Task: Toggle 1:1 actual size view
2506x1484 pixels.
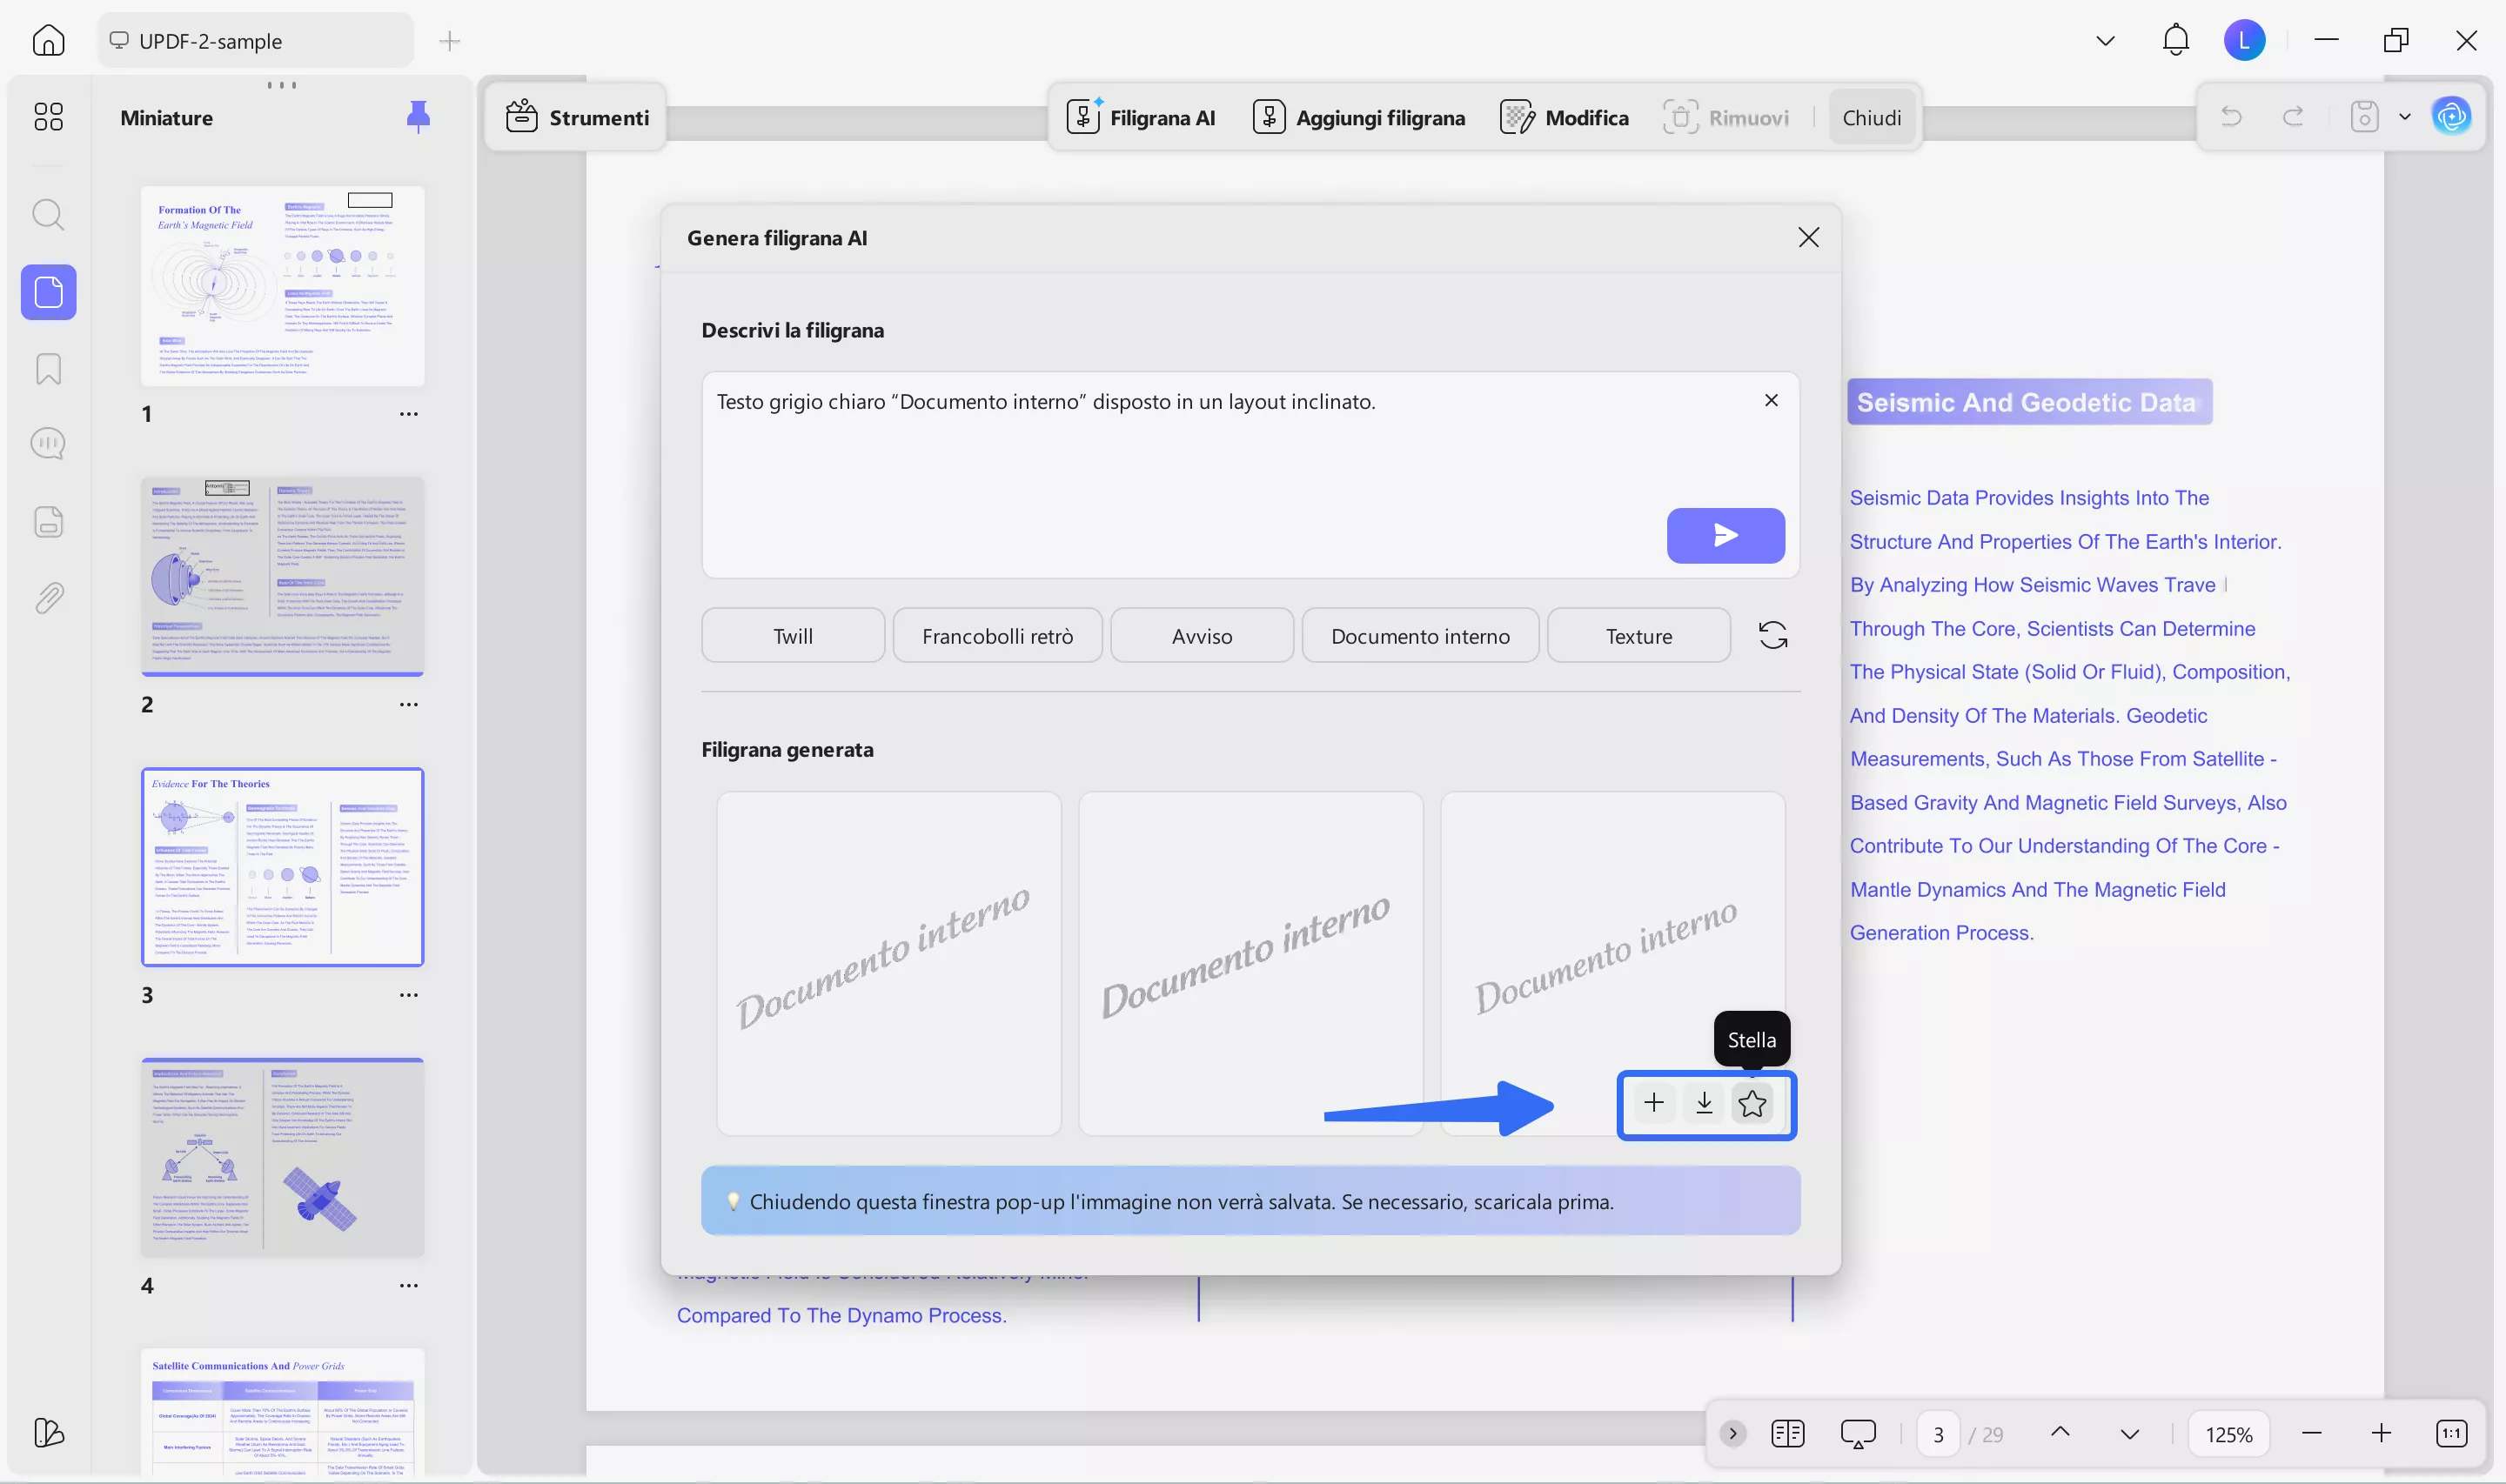Action: [x=2451, y=1433]
